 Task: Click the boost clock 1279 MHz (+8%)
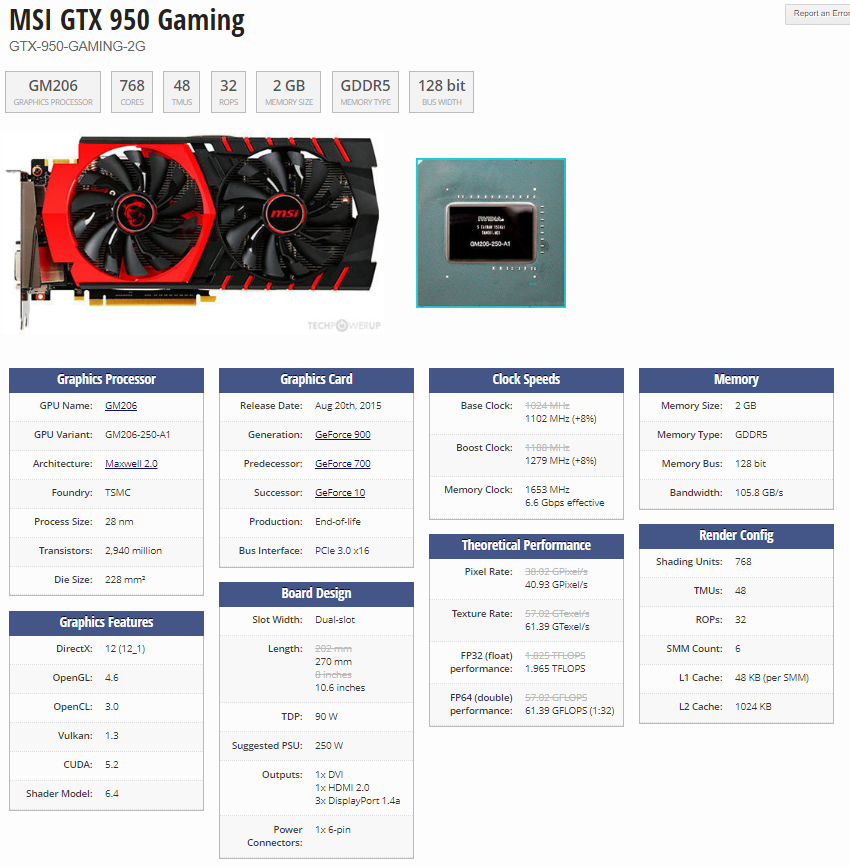(560, 461)
